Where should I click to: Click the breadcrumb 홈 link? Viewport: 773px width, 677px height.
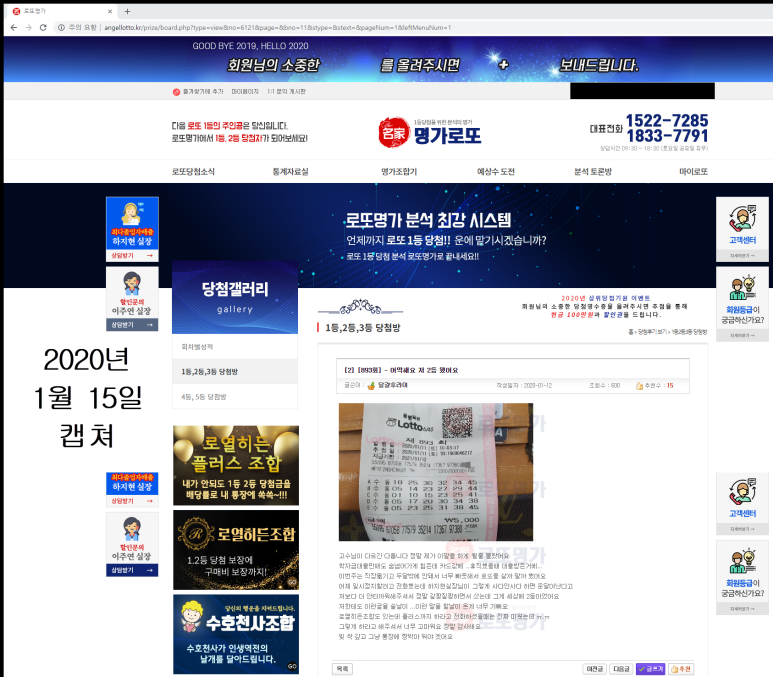coord(630,332)
